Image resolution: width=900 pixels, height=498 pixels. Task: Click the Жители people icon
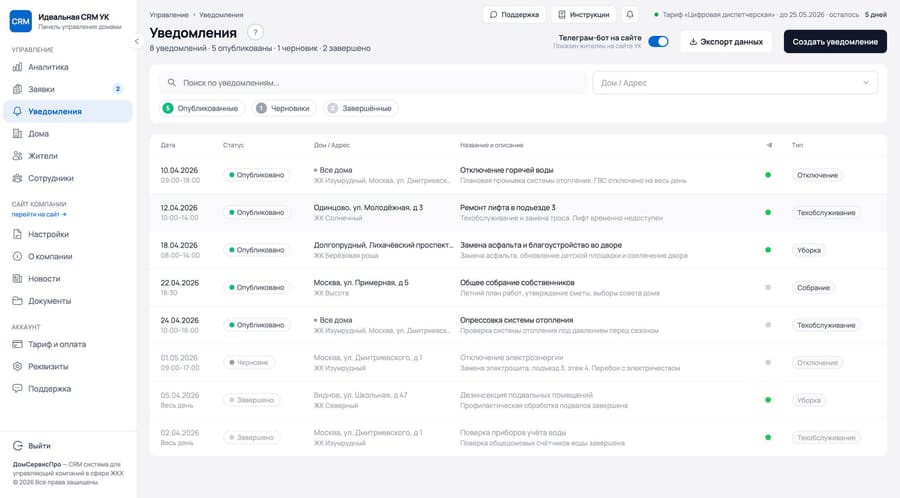tap(17, 156)
